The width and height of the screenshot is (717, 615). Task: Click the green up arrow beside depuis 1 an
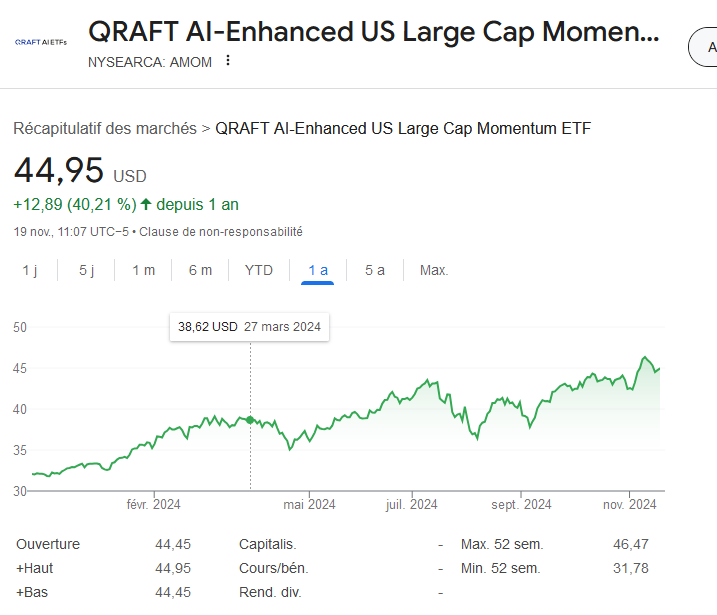pyautogui.click(x=146, y=204)
